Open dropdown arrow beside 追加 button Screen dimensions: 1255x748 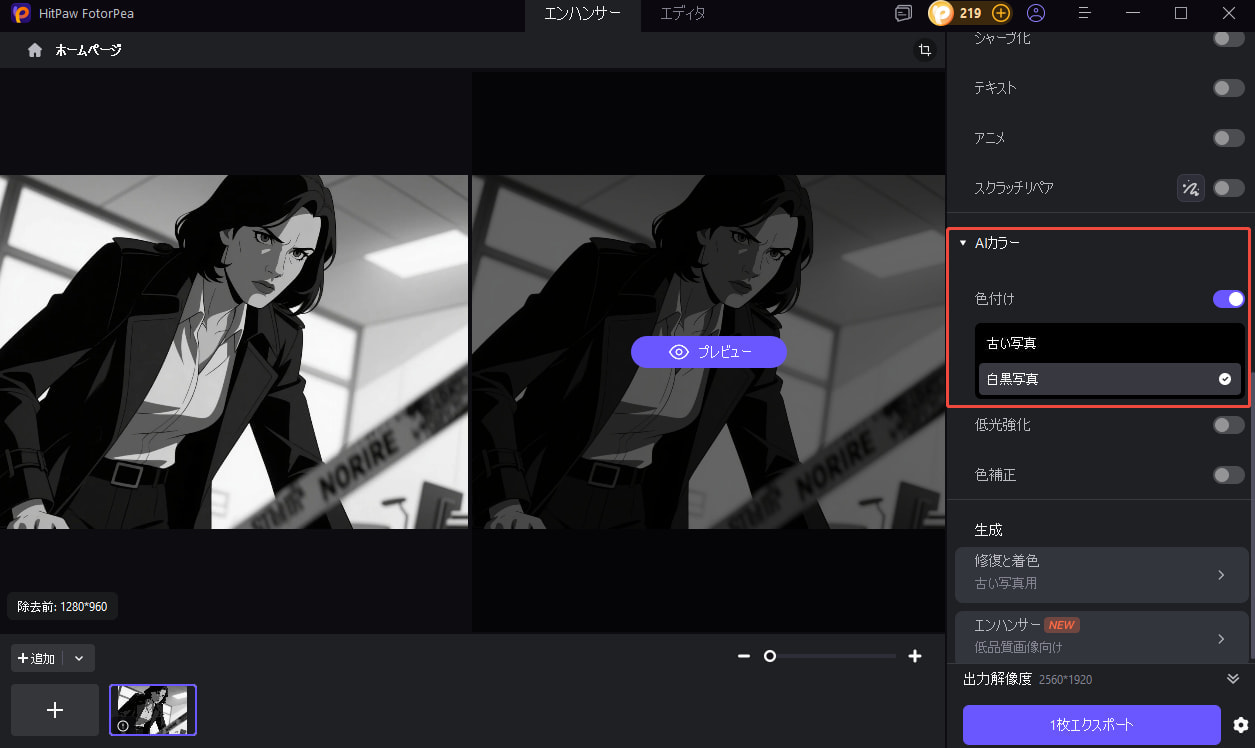(x=79, y=658)
